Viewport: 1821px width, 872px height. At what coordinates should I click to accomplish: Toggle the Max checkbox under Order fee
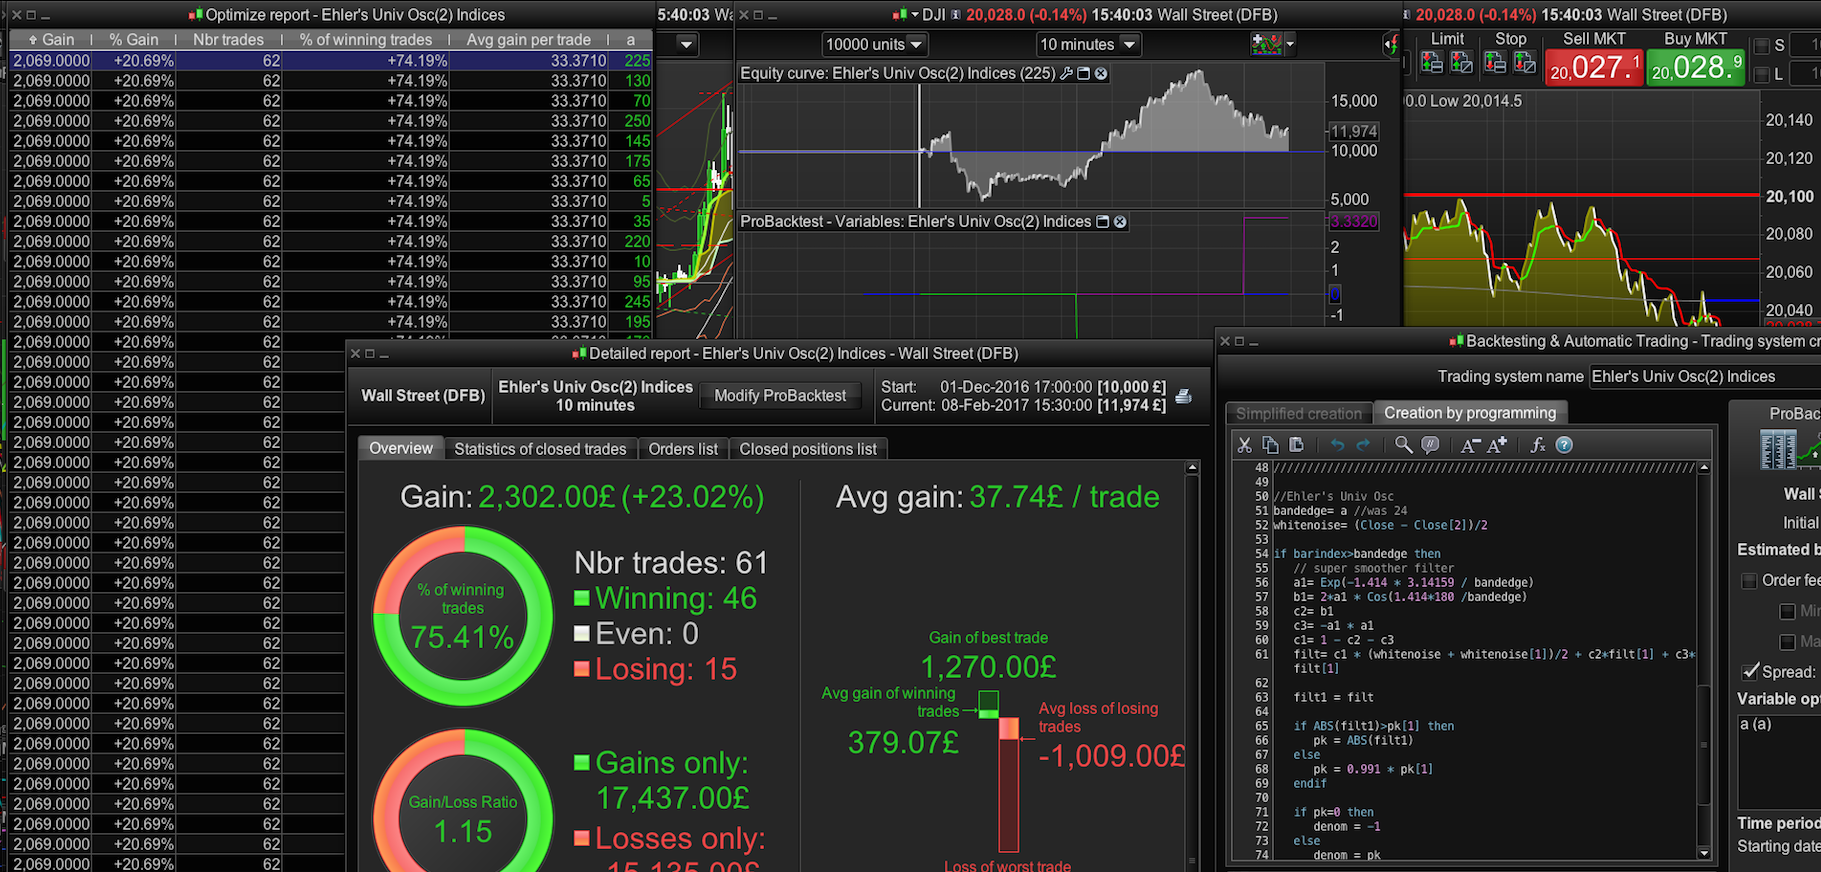1787,642
